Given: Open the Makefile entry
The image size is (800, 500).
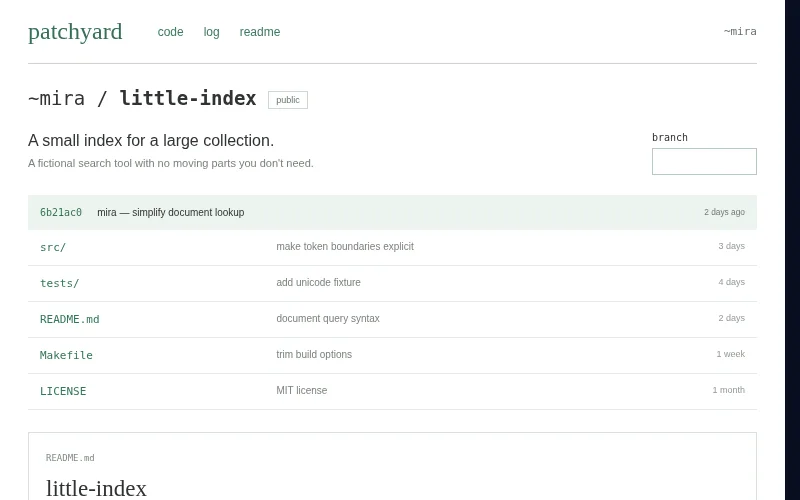Looking at the screenshot, I should coord(66,355).
